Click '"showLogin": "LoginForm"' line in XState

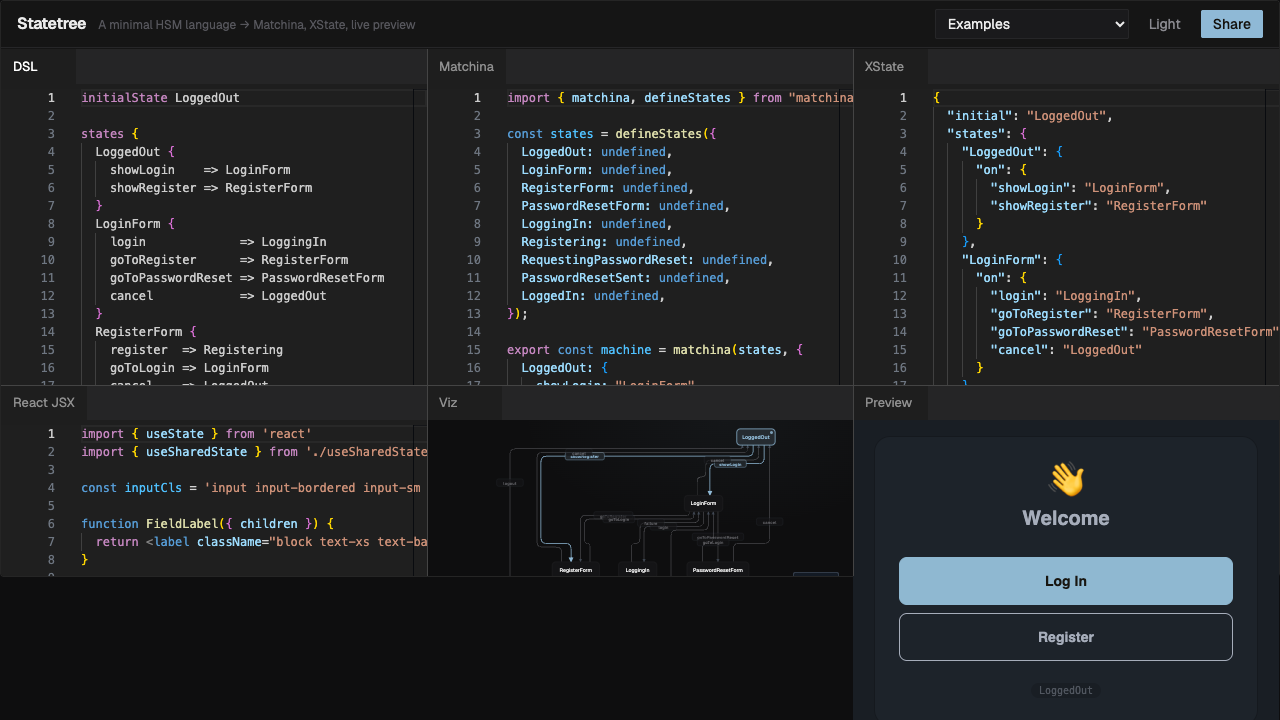tap(1081, 188)
